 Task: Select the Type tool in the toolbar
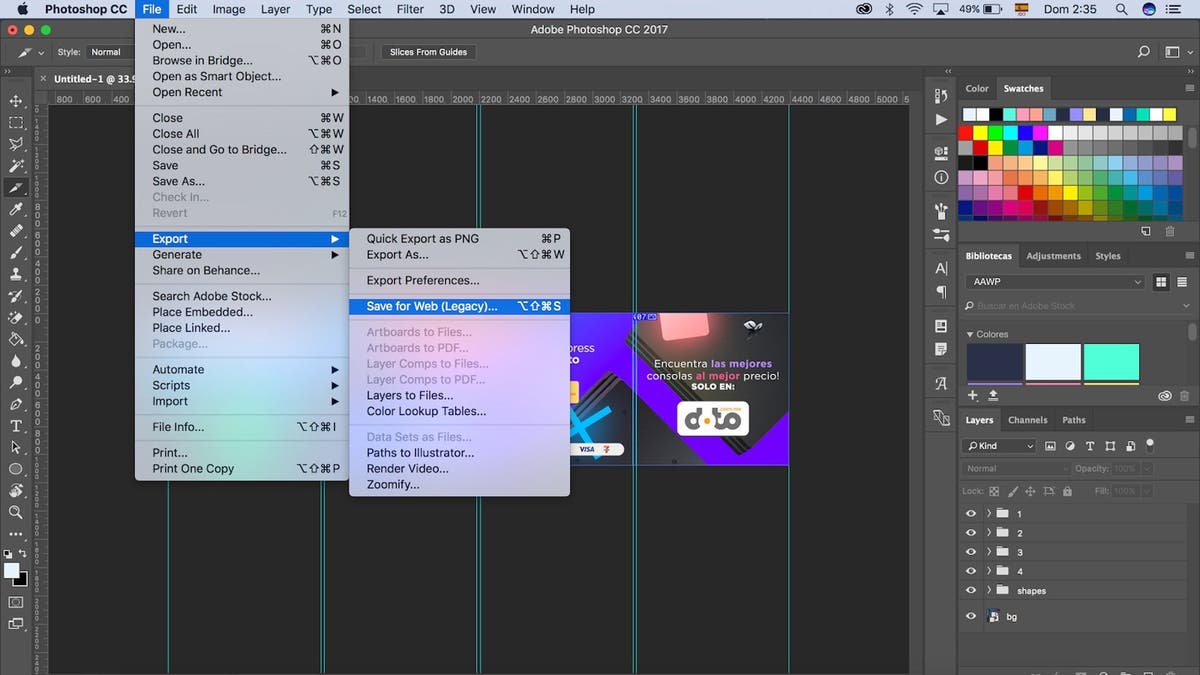pyautogui.click(x=15, y=425)
